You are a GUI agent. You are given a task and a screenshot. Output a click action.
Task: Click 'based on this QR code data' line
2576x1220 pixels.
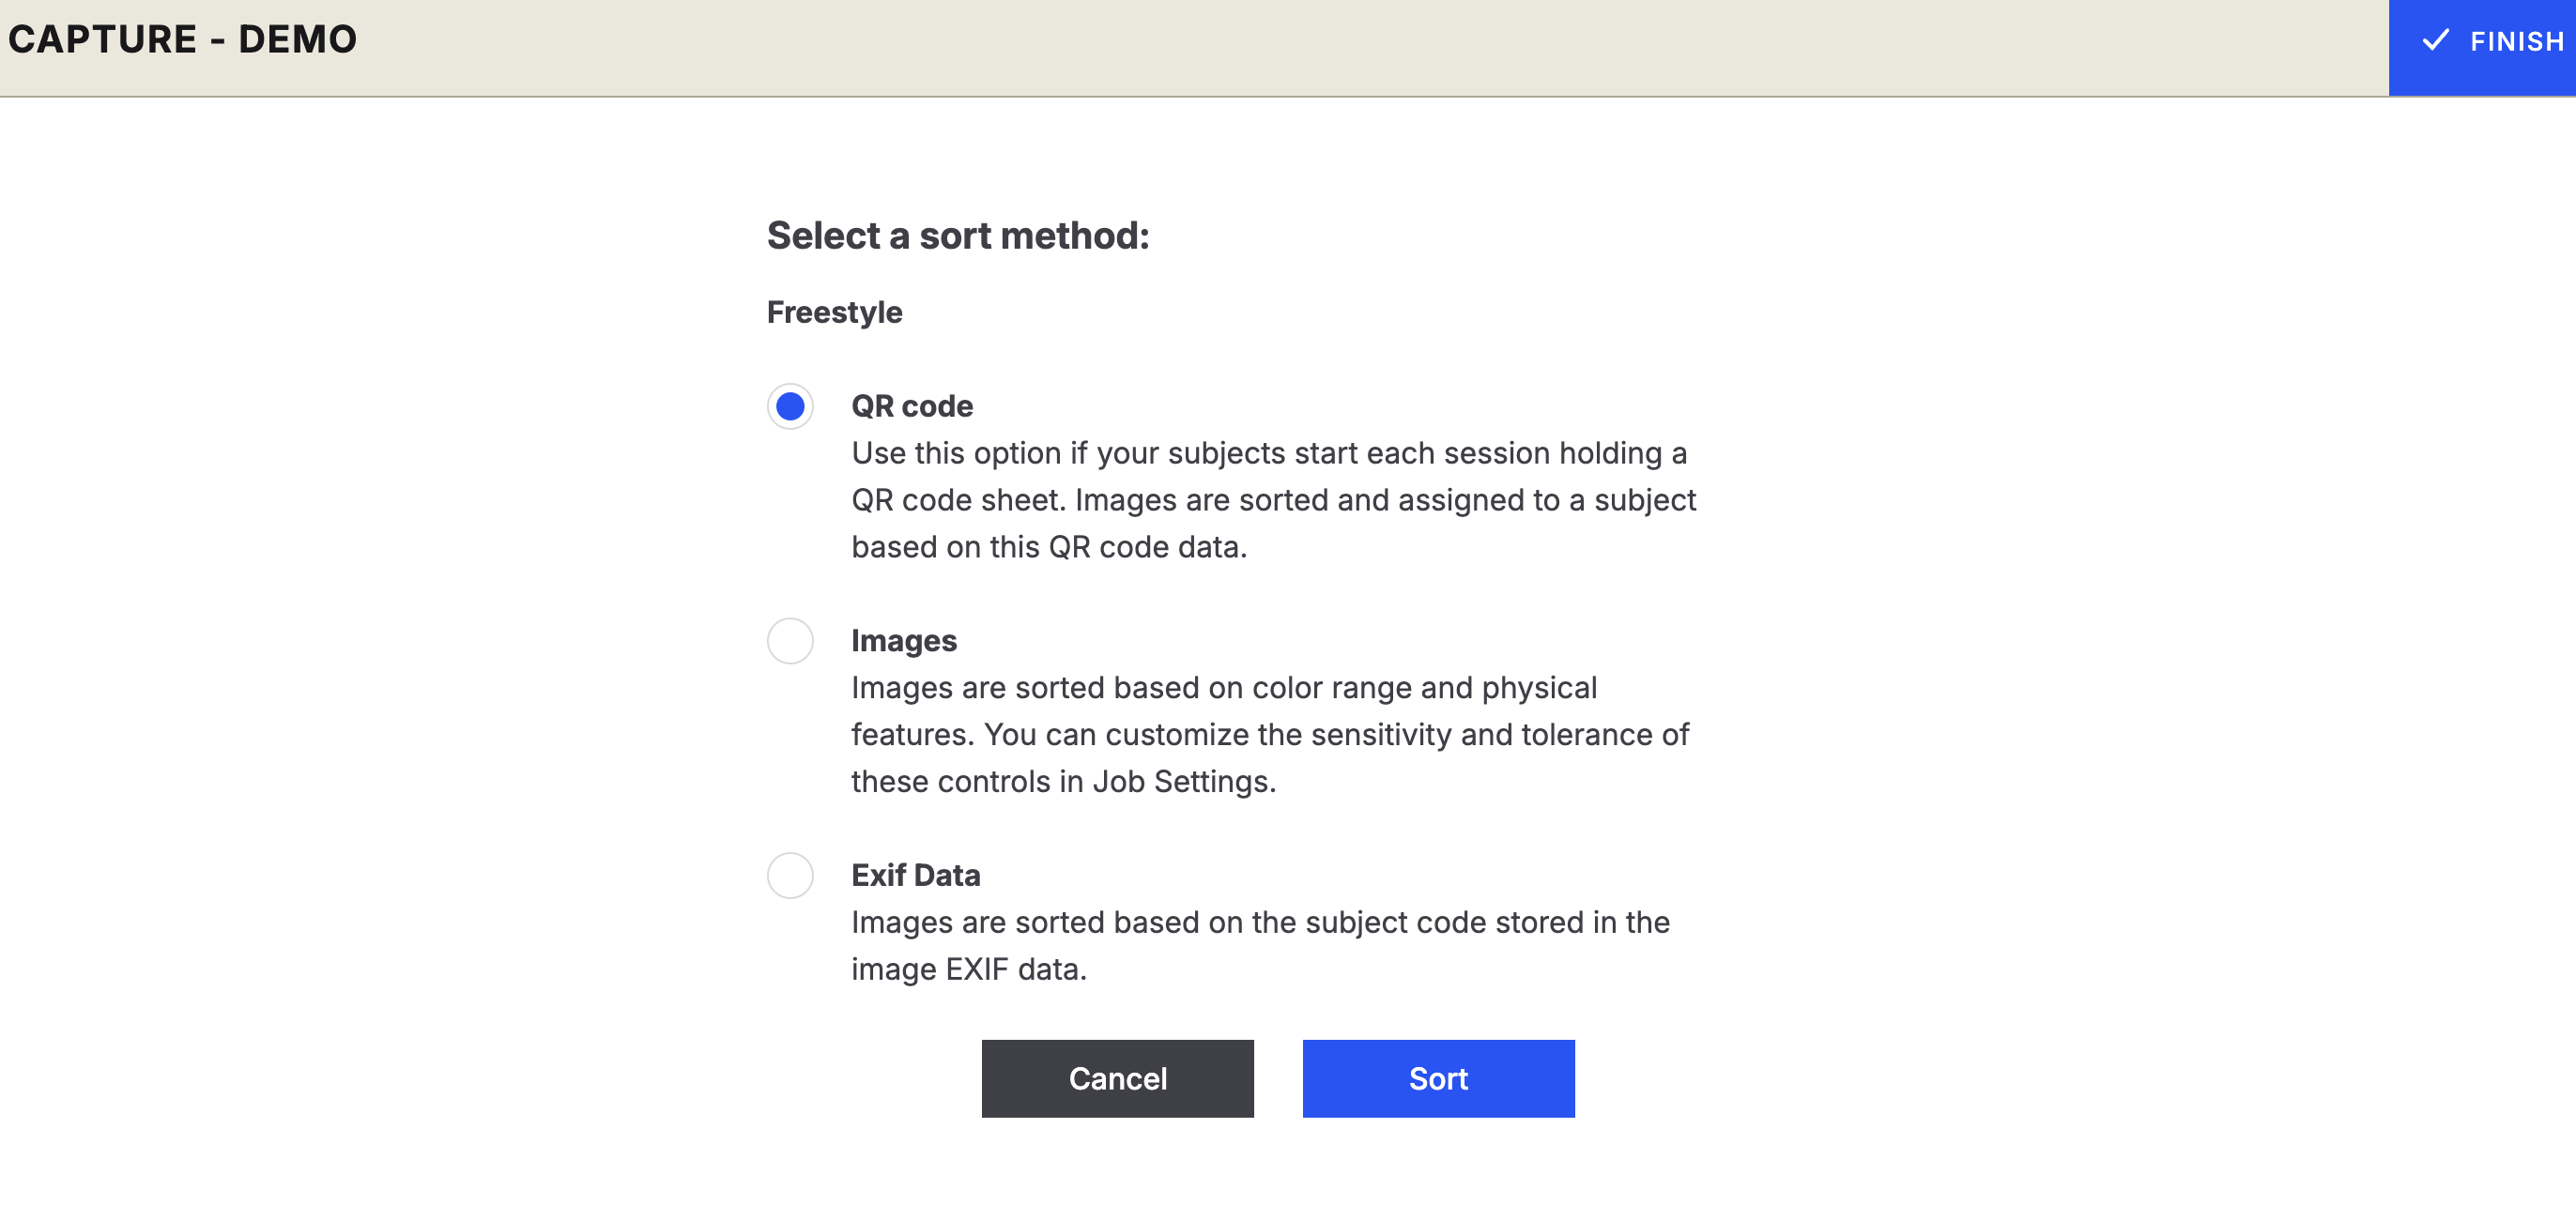click(1049, 547)
